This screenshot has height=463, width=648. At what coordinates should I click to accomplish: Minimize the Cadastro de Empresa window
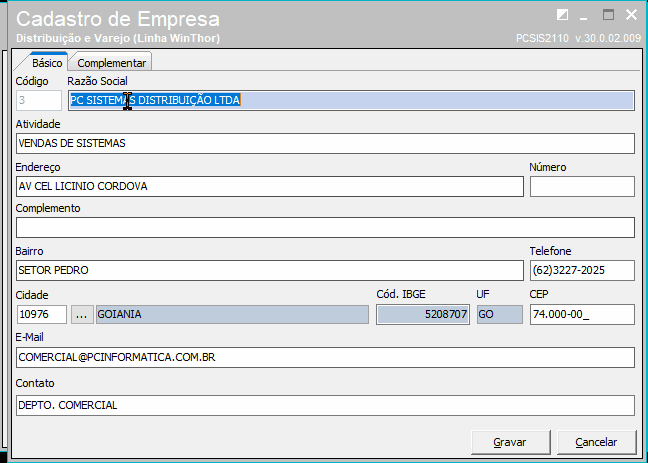coord(584,17)
